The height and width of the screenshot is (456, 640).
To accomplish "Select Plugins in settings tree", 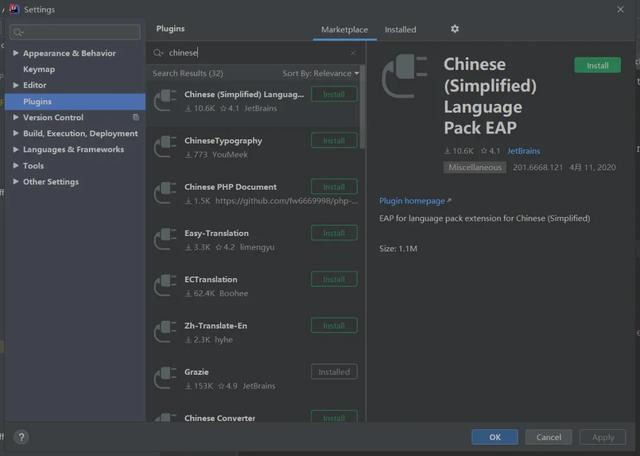I will coord(75,101).
